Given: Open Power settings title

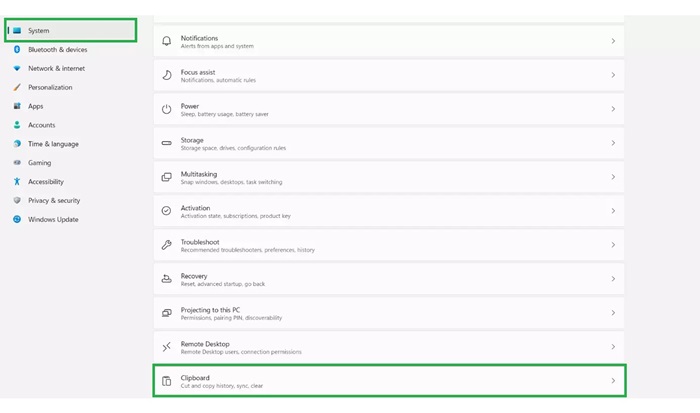Looking at the screenshot, I should pos(190,106).
